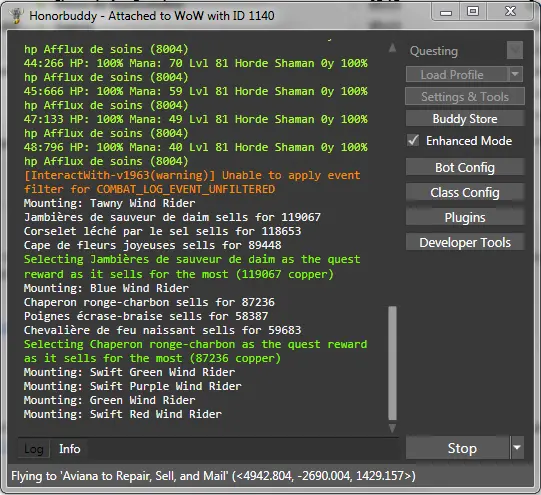Click 'Corselet léché par le sel sells for 118653'

163,231
